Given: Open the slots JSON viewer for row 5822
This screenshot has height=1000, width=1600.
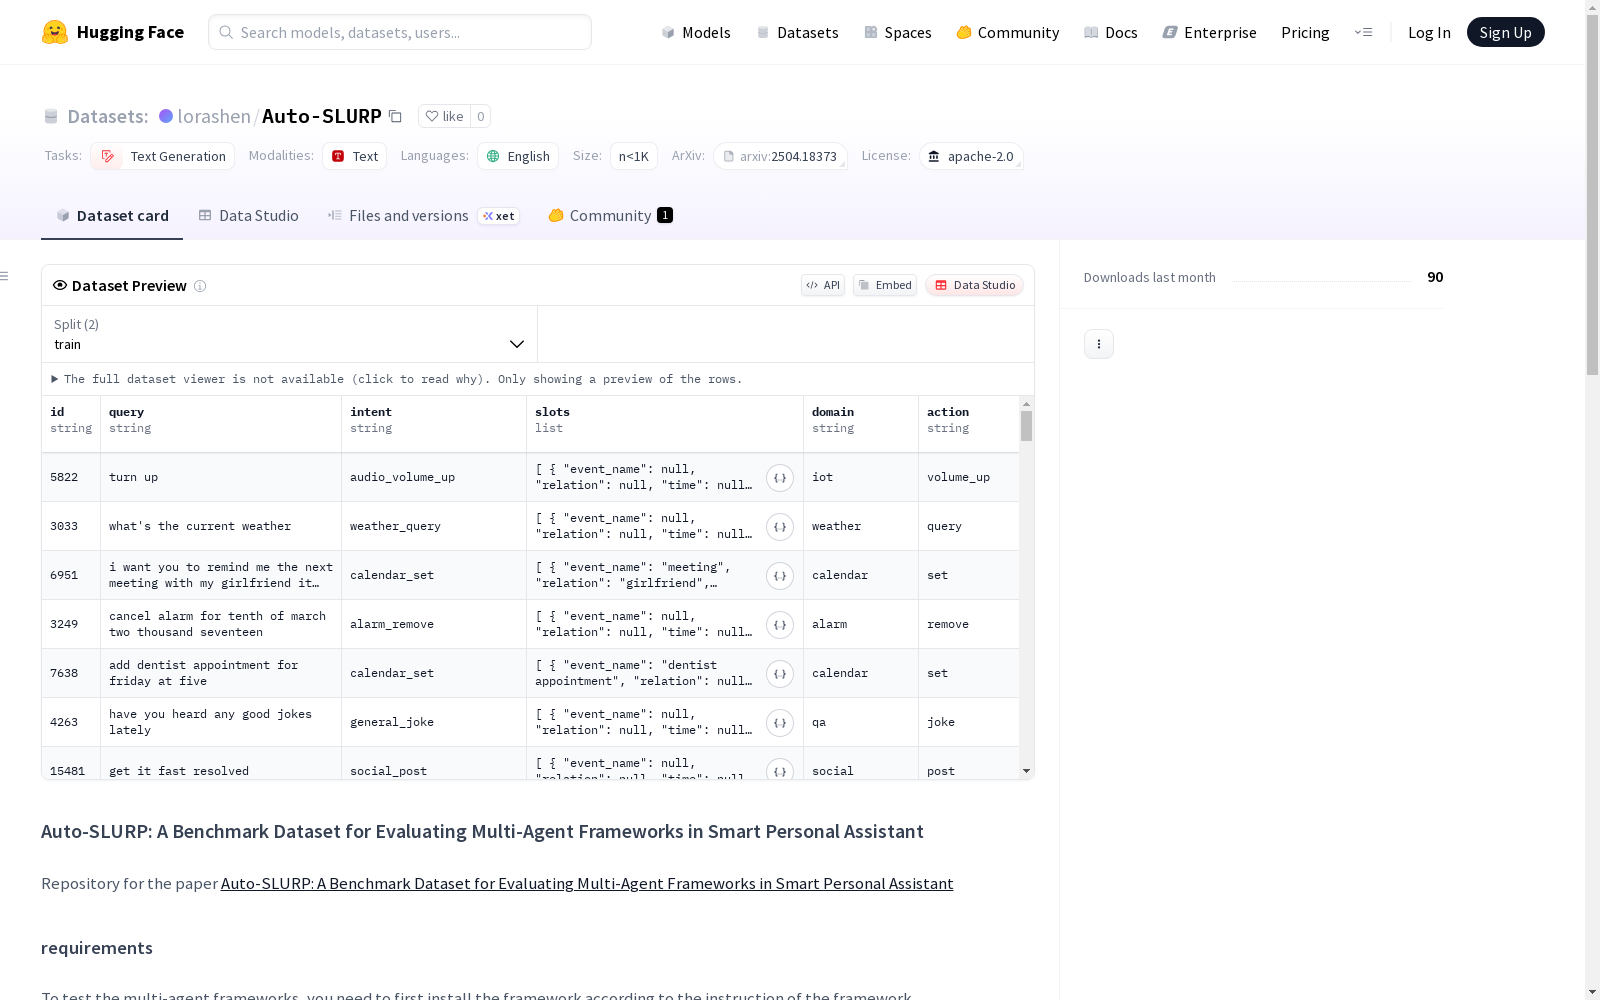Looking at the screenshot, I should point(780,478).
